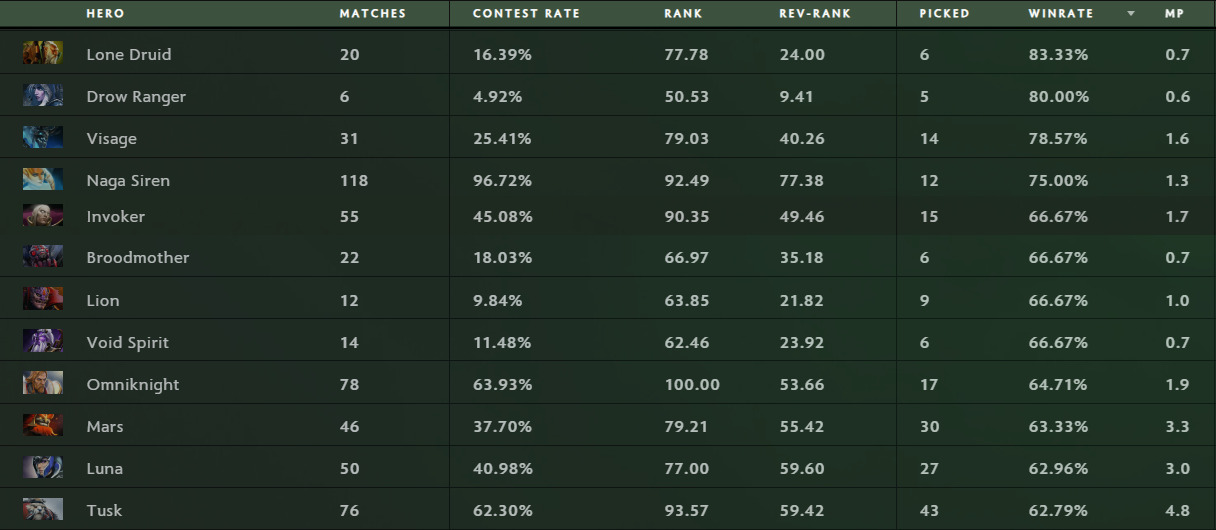1216x530 pixels.
Task: Sort heroes by Rev-Rank header
Action: (814, 14)
